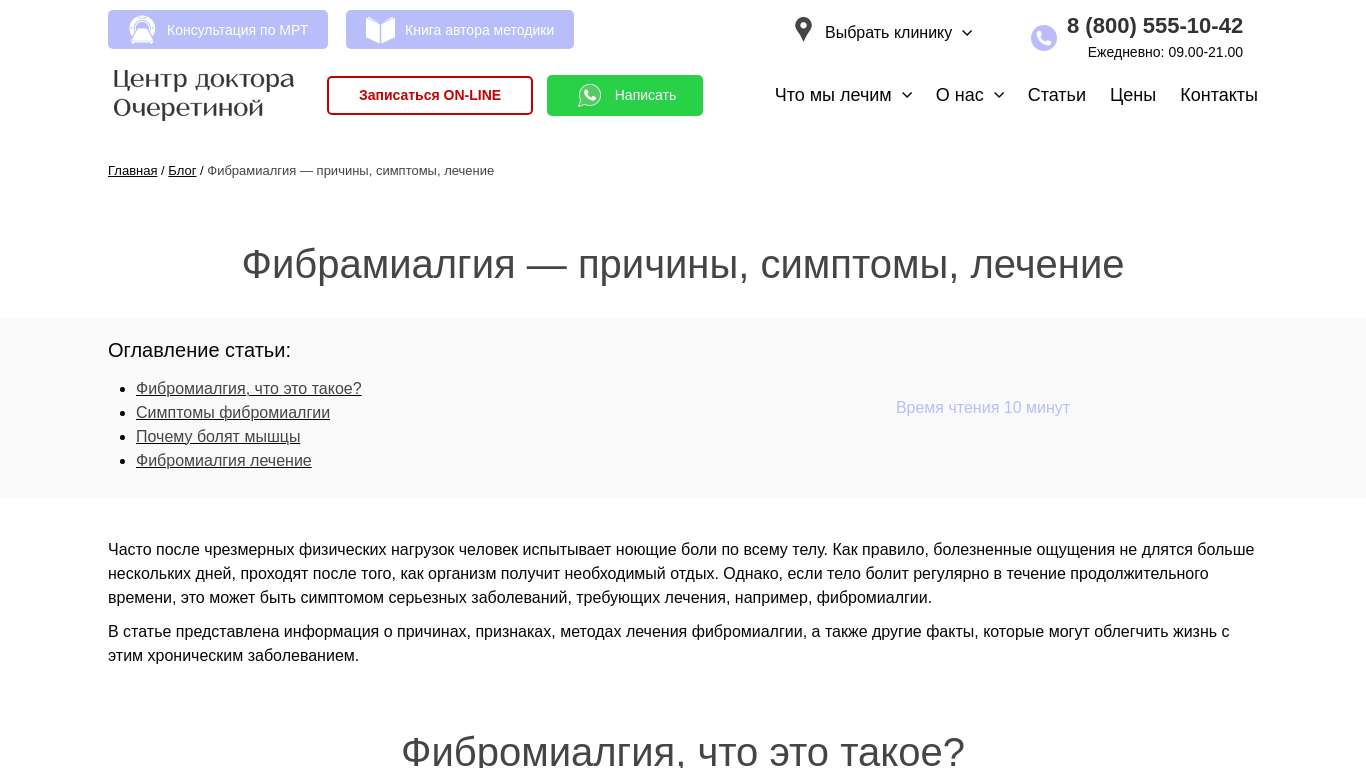Open the Цены page
Image resolution: width=1366 pixels, height=768 pixels.
click(1132, 95)
